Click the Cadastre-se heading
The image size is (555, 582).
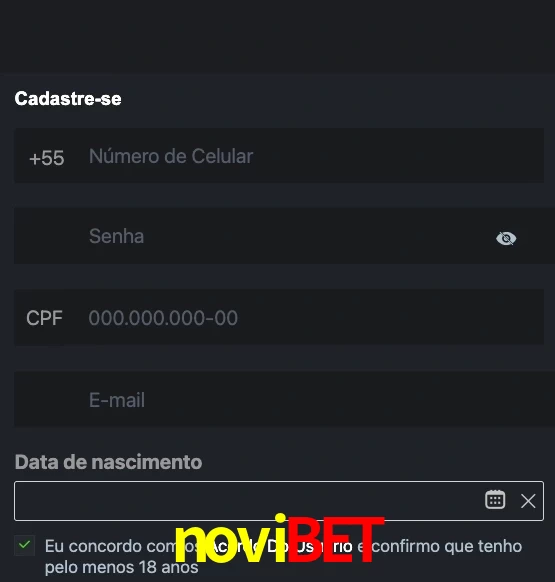pos(68,99)
